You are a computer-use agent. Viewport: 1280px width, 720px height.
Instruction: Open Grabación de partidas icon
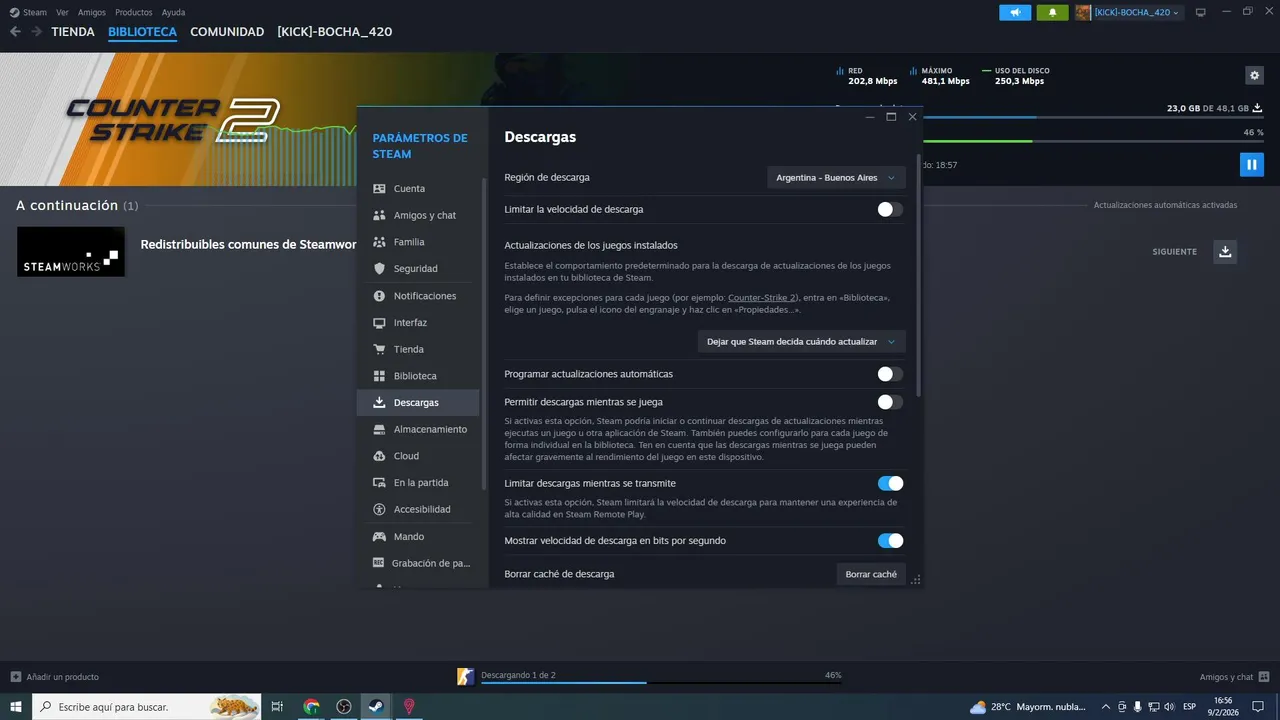(379, 563)
